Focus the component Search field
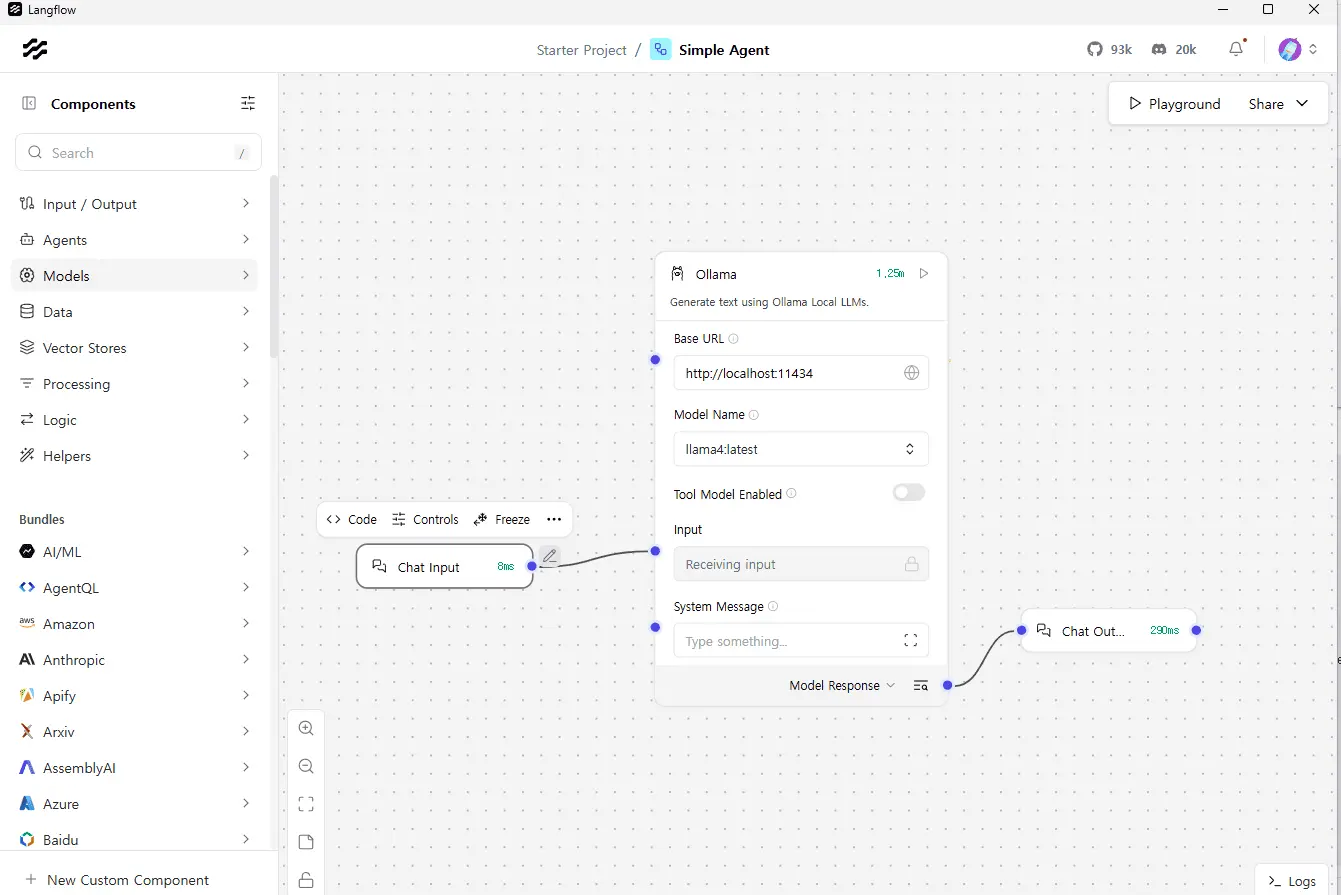 point(138,153)
